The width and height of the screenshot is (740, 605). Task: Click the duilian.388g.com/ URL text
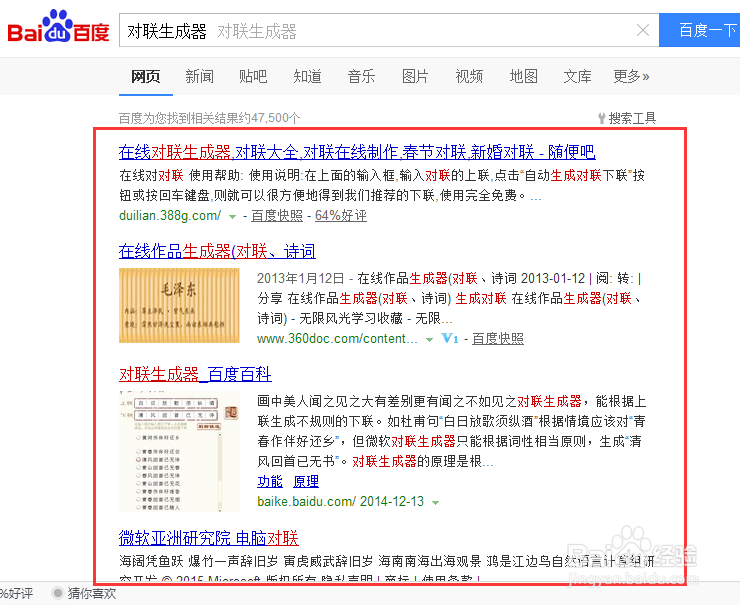[x=170, y=216]
